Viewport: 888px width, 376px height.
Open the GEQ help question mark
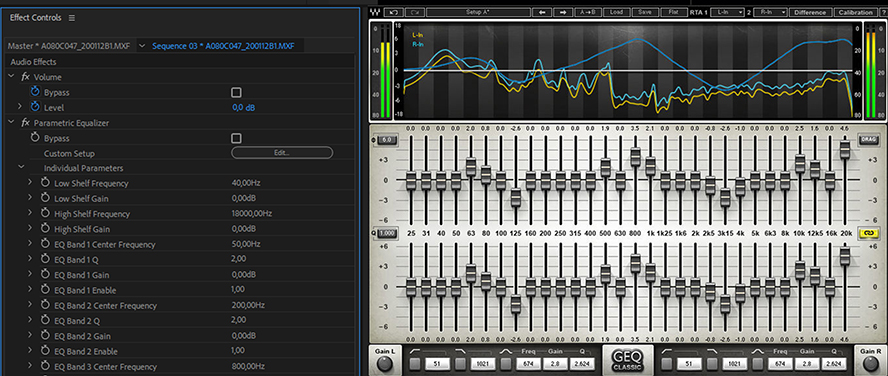click(x=883, y=12)
